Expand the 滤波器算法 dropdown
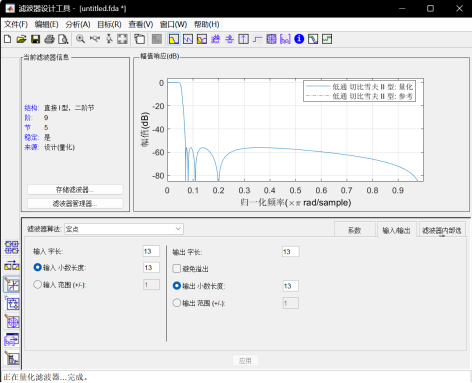Image resolution: width=472 pixels, height=383 pixels. pyautogui.click(x=124, y=229)
